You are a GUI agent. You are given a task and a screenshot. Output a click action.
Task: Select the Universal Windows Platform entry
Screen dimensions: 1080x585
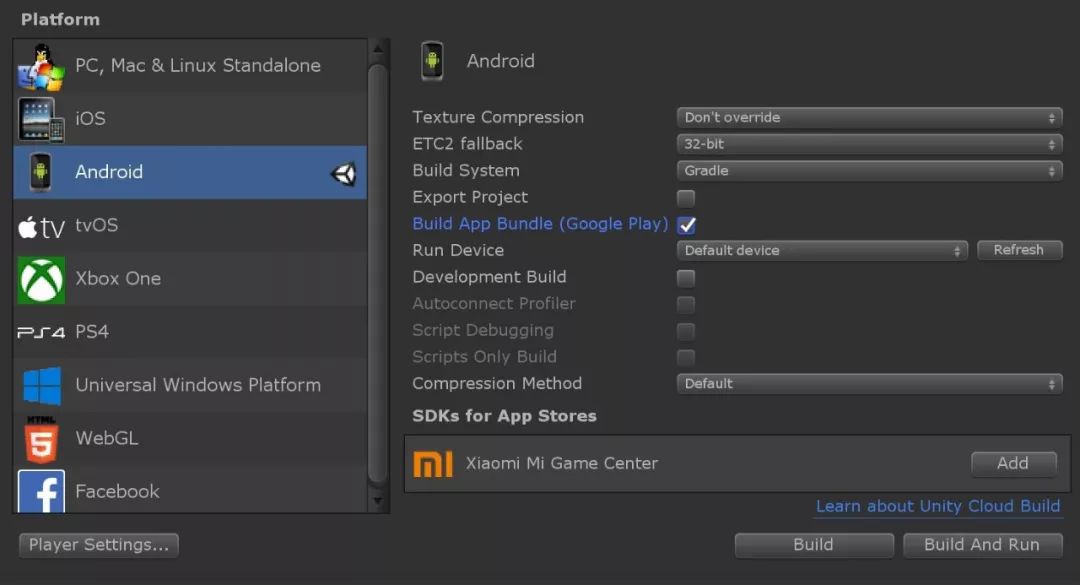pyautogui.click(x=190, y=386)
